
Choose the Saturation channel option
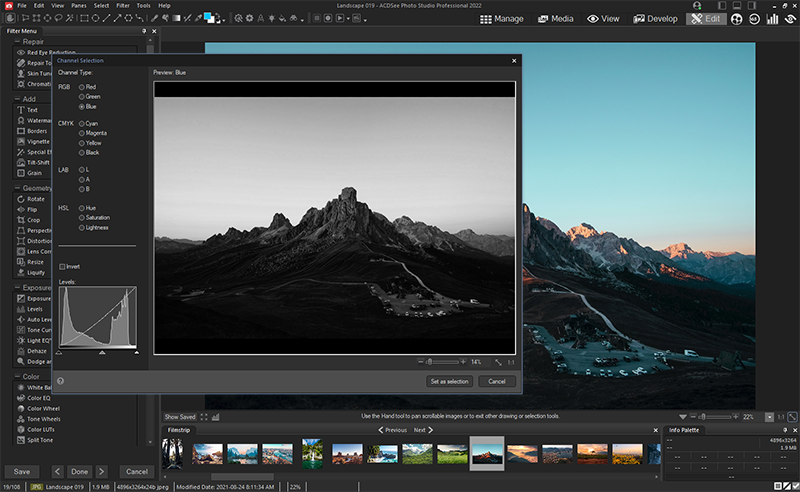[81, 217]
